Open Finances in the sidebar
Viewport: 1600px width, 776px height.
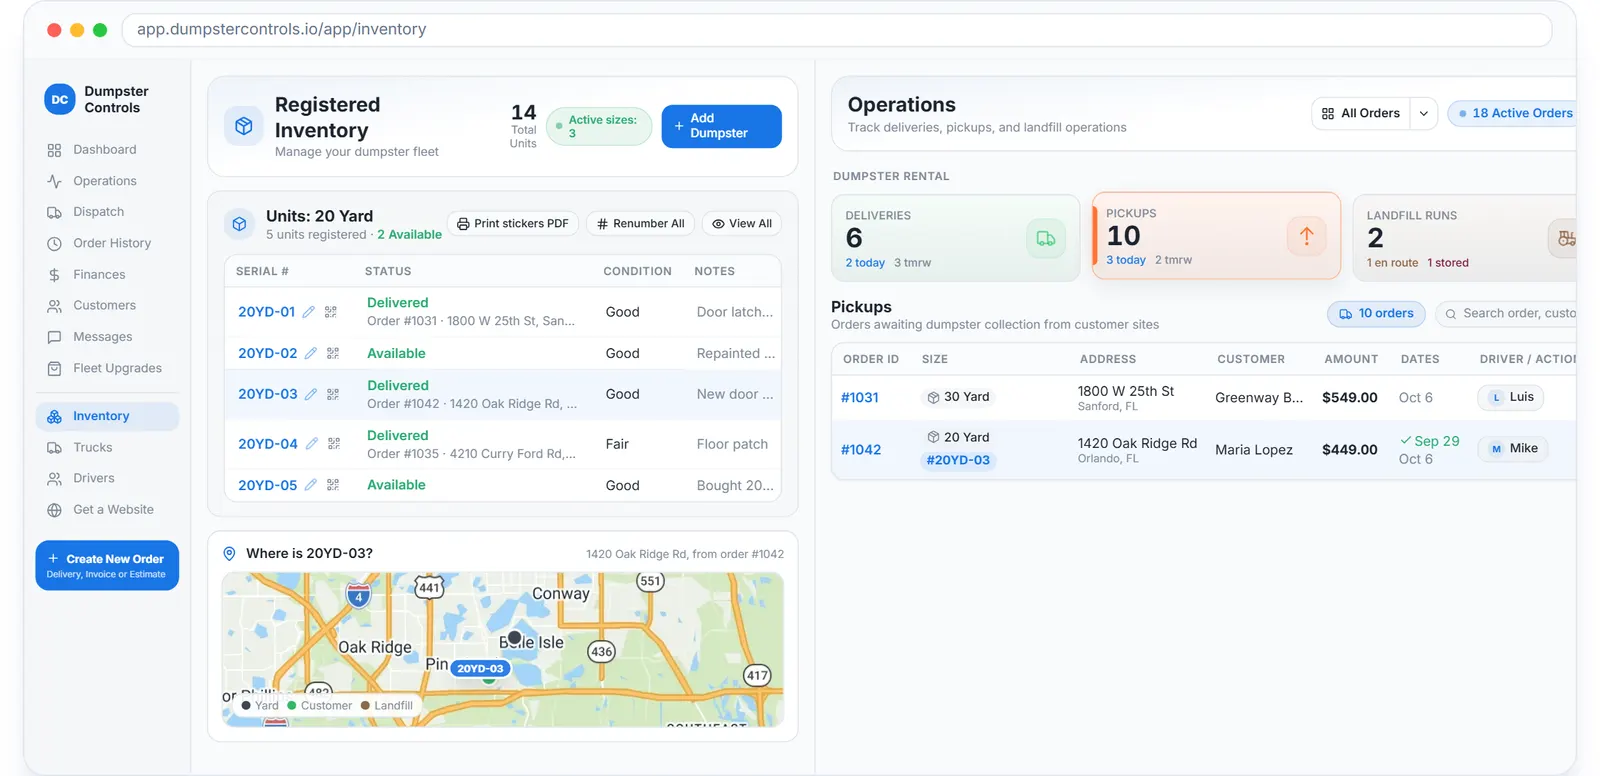107,275
